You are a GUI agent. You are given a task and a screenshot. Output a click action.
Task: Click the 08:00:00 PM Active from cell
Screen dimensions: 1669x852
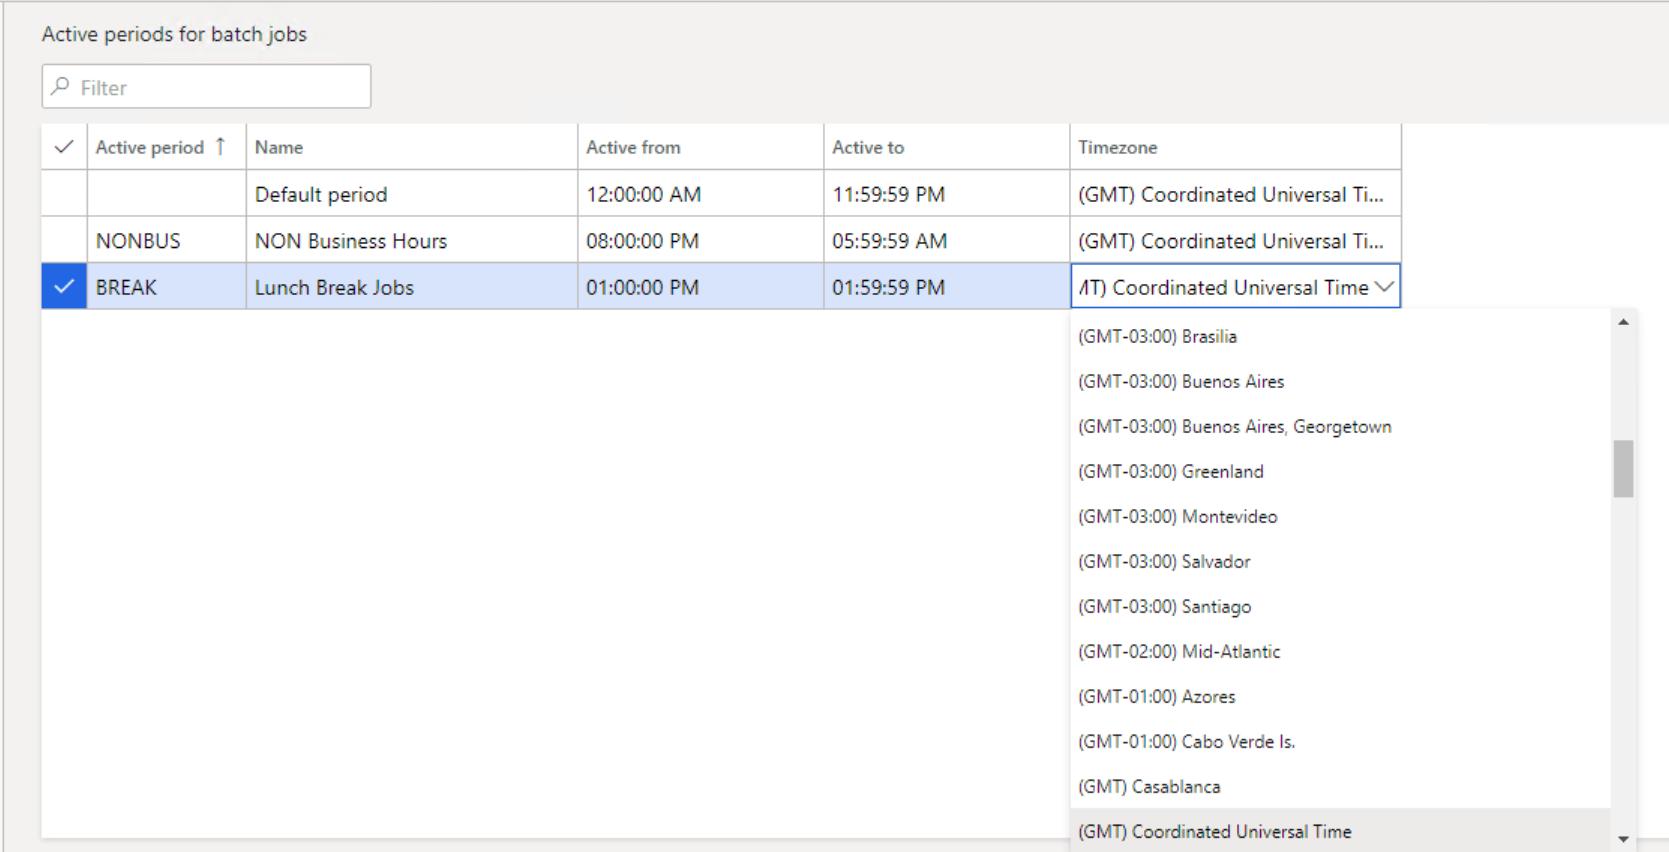click(701, 241)
